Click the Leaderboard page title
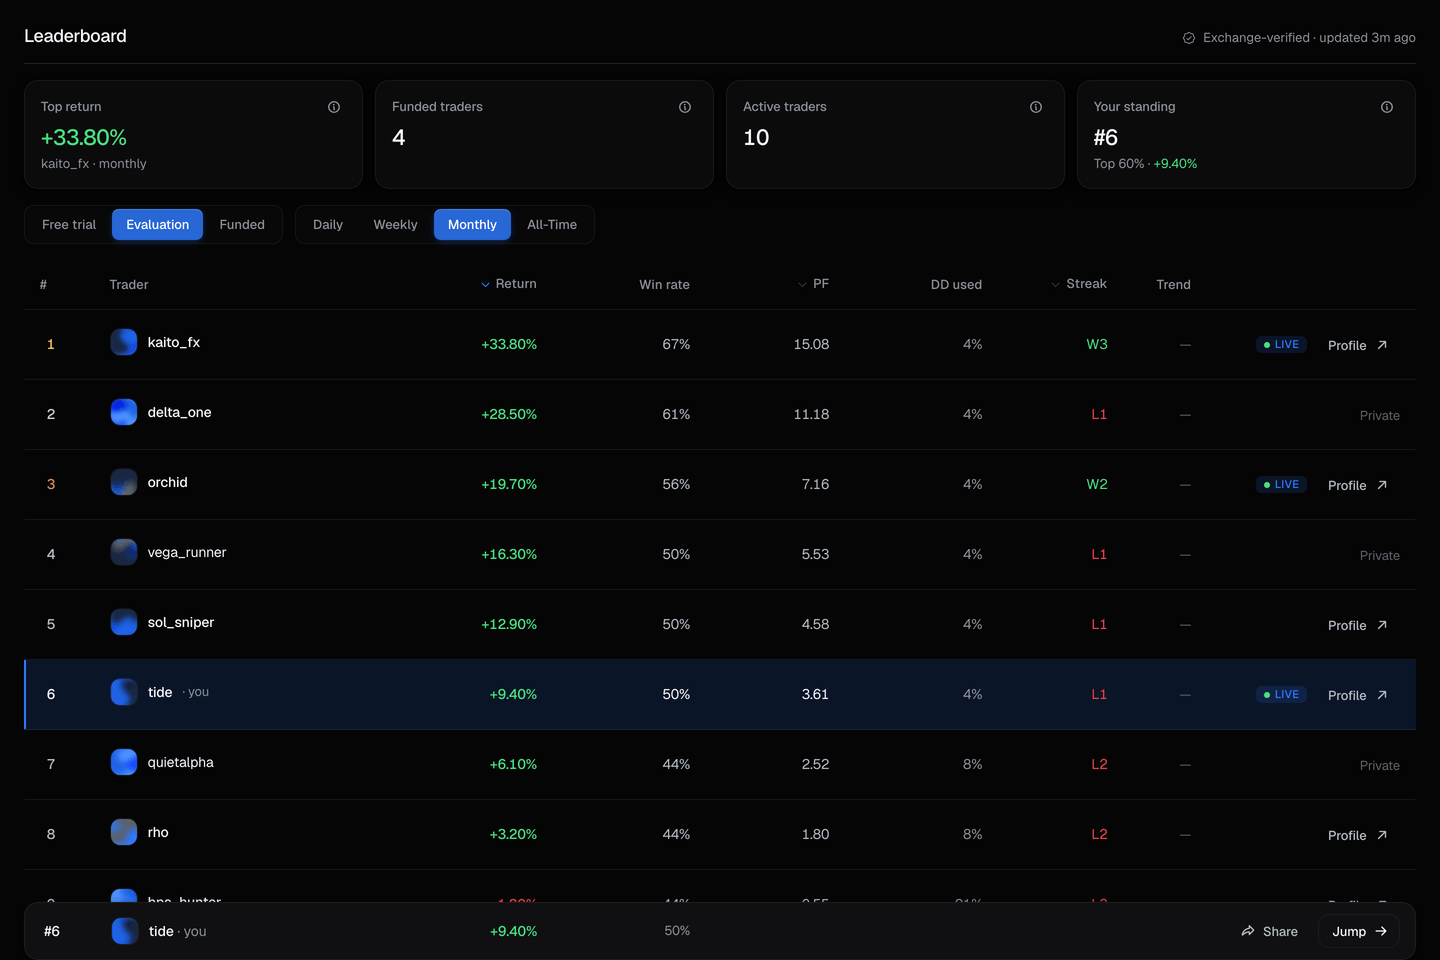Screen dimensions: 1440x960 75,36
